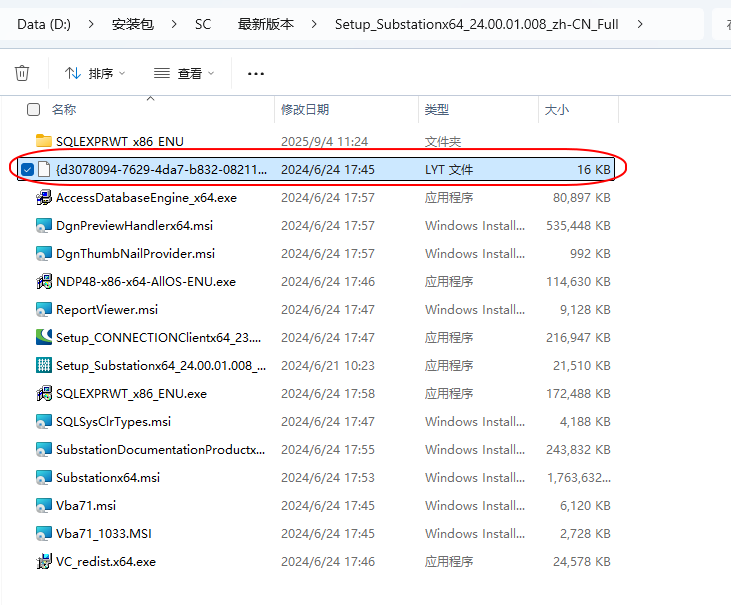731x605 pixels.
Task: Expand chevron after Setup_Substationx64 breadcrumb
Action: (x=640, y=24)
